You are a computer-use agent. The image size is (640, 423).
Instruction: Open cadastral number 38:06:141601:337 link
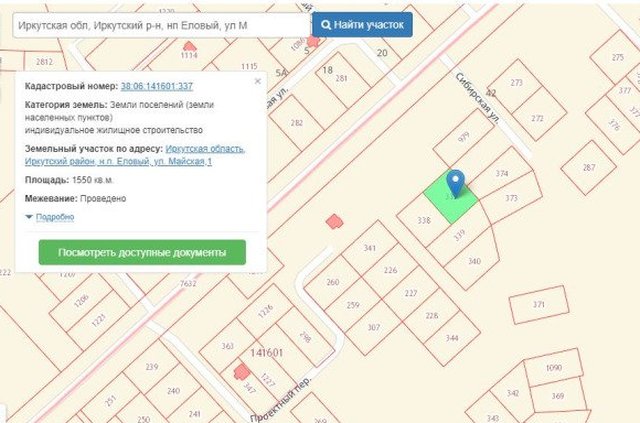coord(157,86)
